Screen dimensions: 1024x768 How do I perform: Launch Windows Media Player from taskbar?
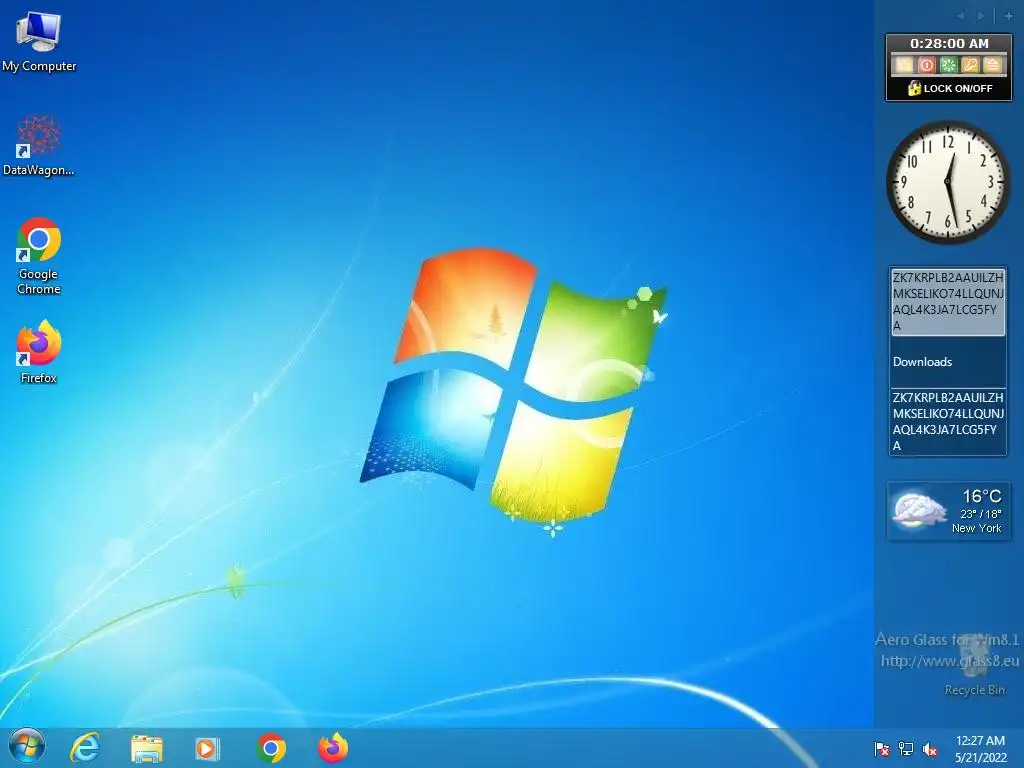207,748
